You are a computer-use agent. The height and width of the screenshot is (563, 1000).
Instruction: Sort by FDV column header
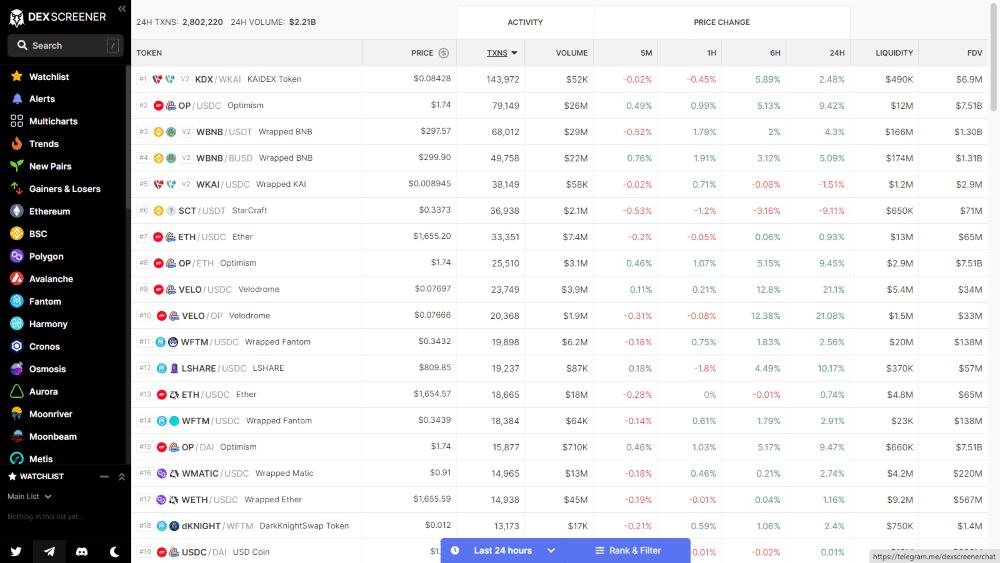(974, 53)
